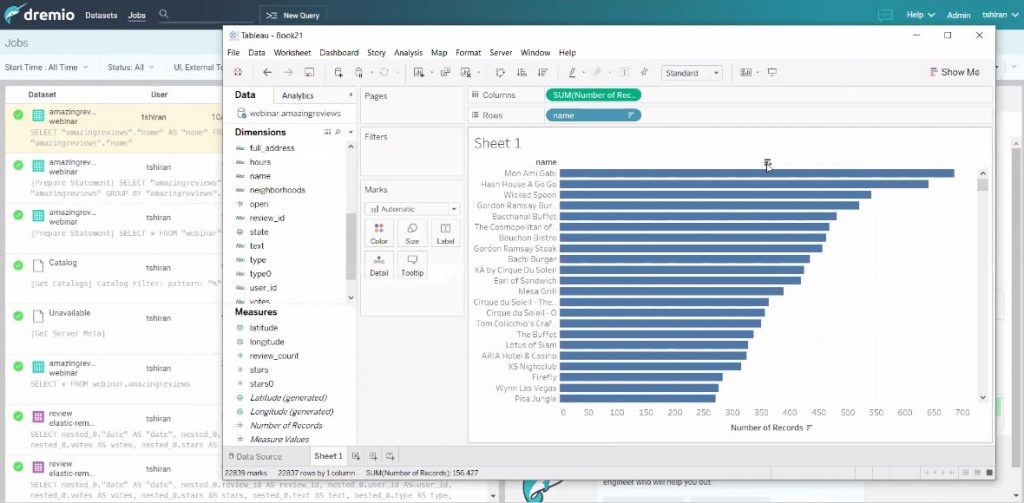Open the Worksheet menu
The image size is (1024, 503).
[292, 52]
